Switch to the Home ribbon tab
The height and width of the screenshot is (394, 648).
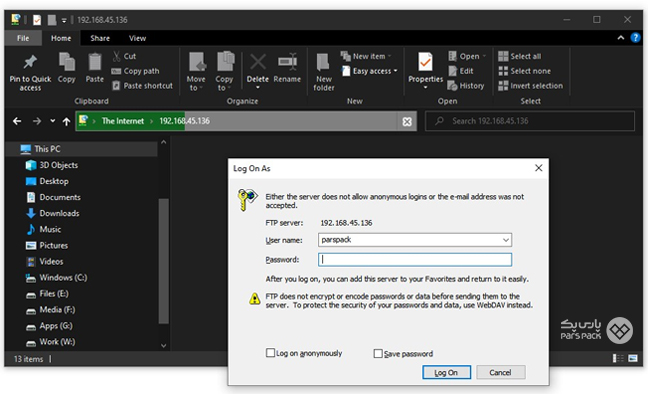click(x=61, y=38)
